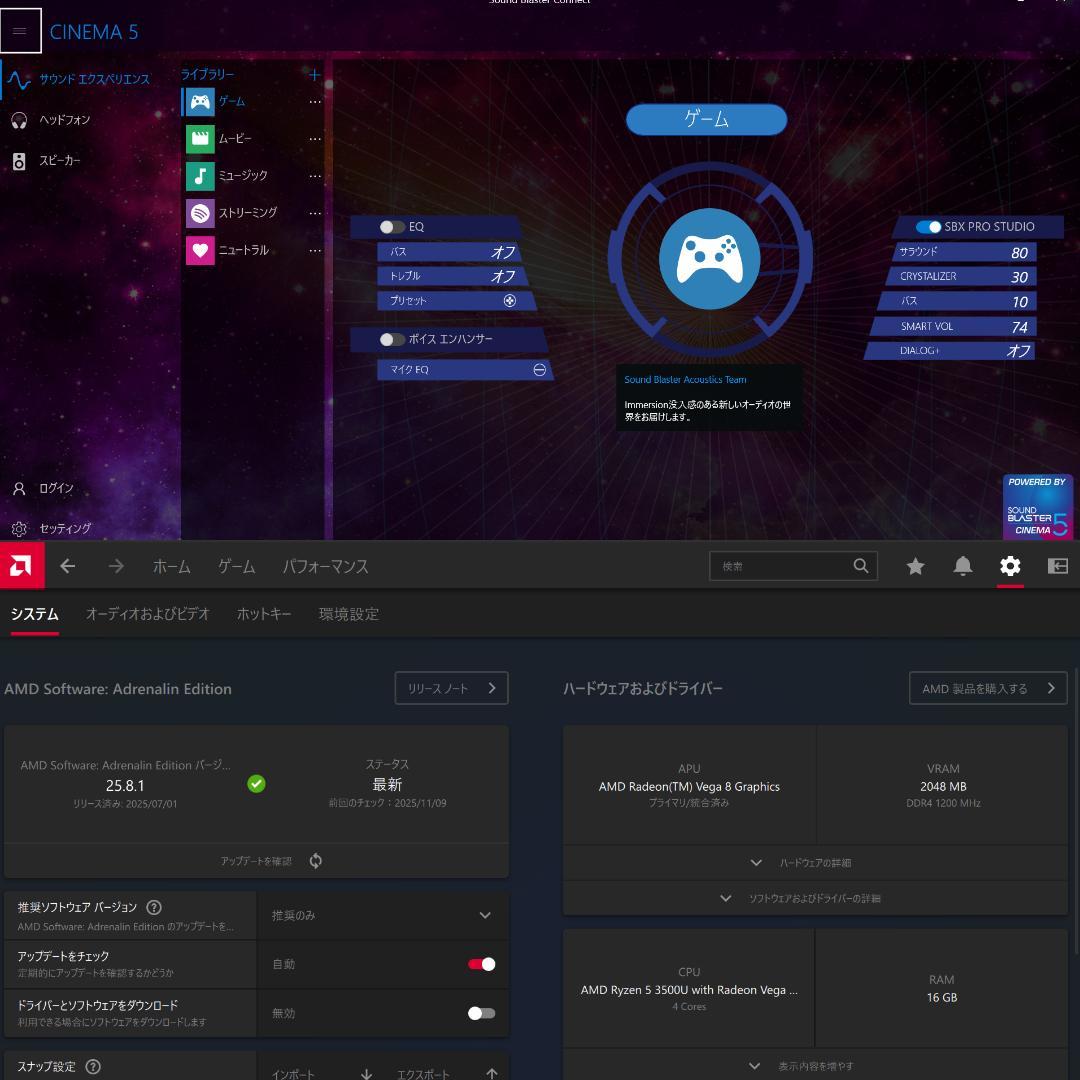1080x1080 pixels.
Task: Open the パフォーマンス menu in AMD header
Action: pos(325,566)
